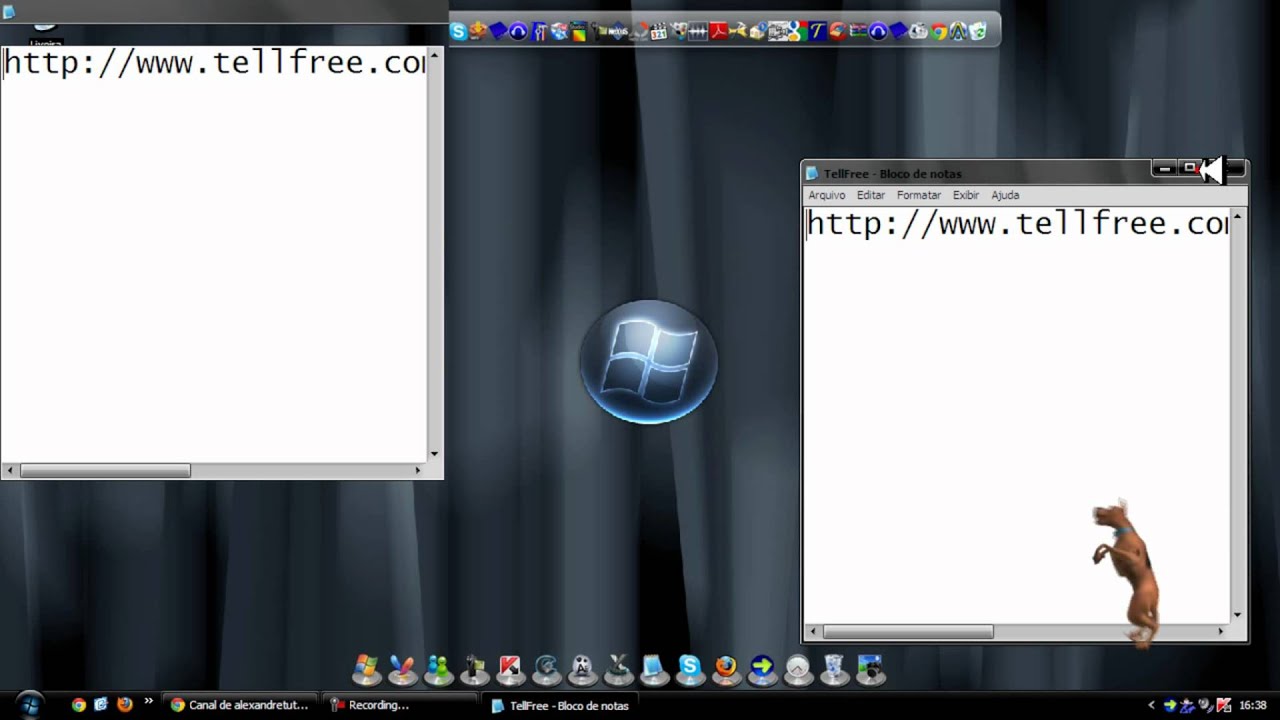Click the Kaspersky tray icon near the clock
Screen dimensions: 1280x720
pyautogui.click(x=1223, y=705)
